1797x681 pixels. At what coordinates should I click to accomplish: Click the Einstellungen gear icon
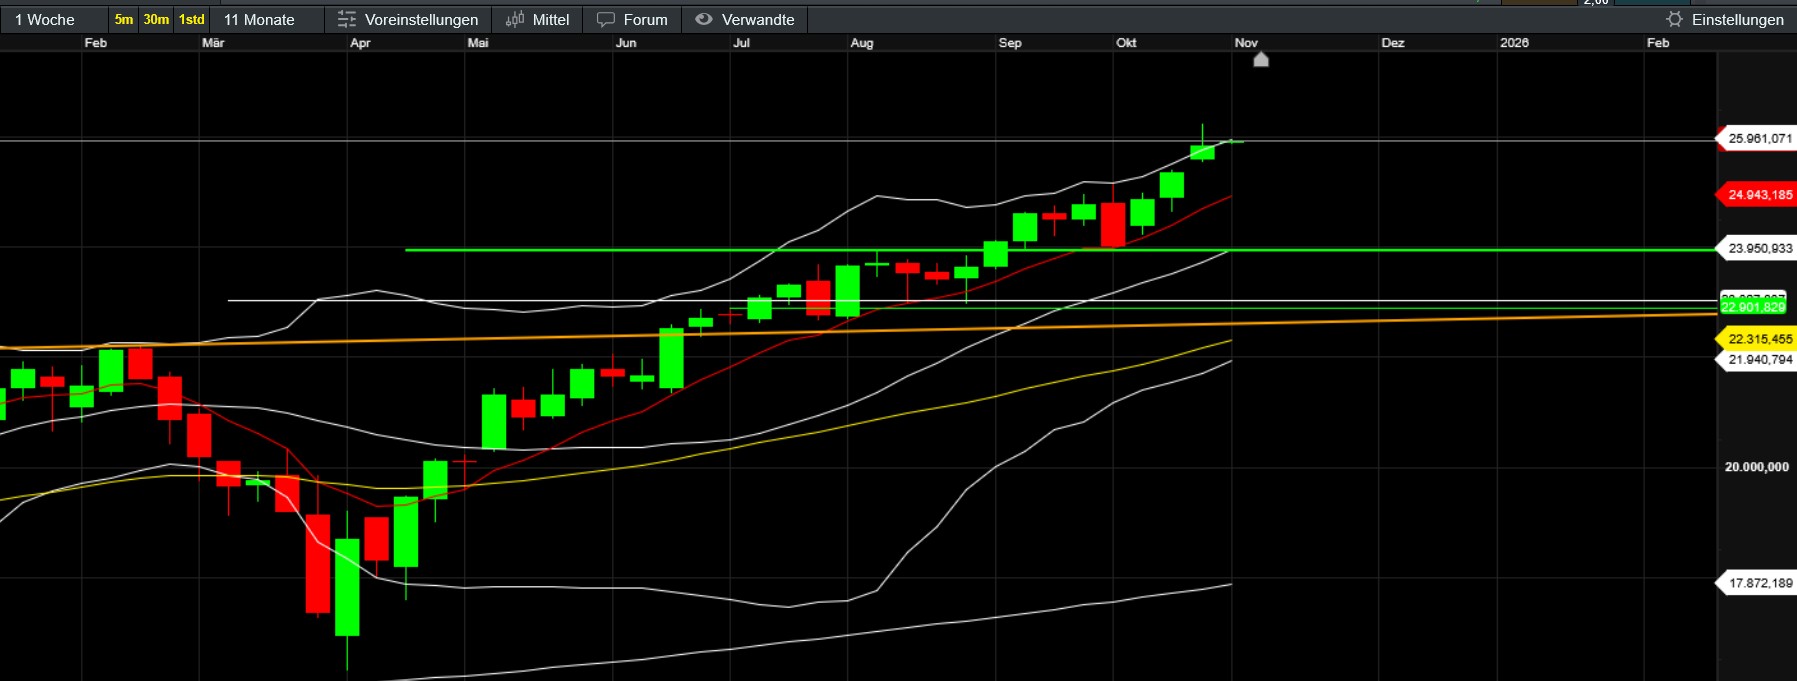pos(1674,20)
